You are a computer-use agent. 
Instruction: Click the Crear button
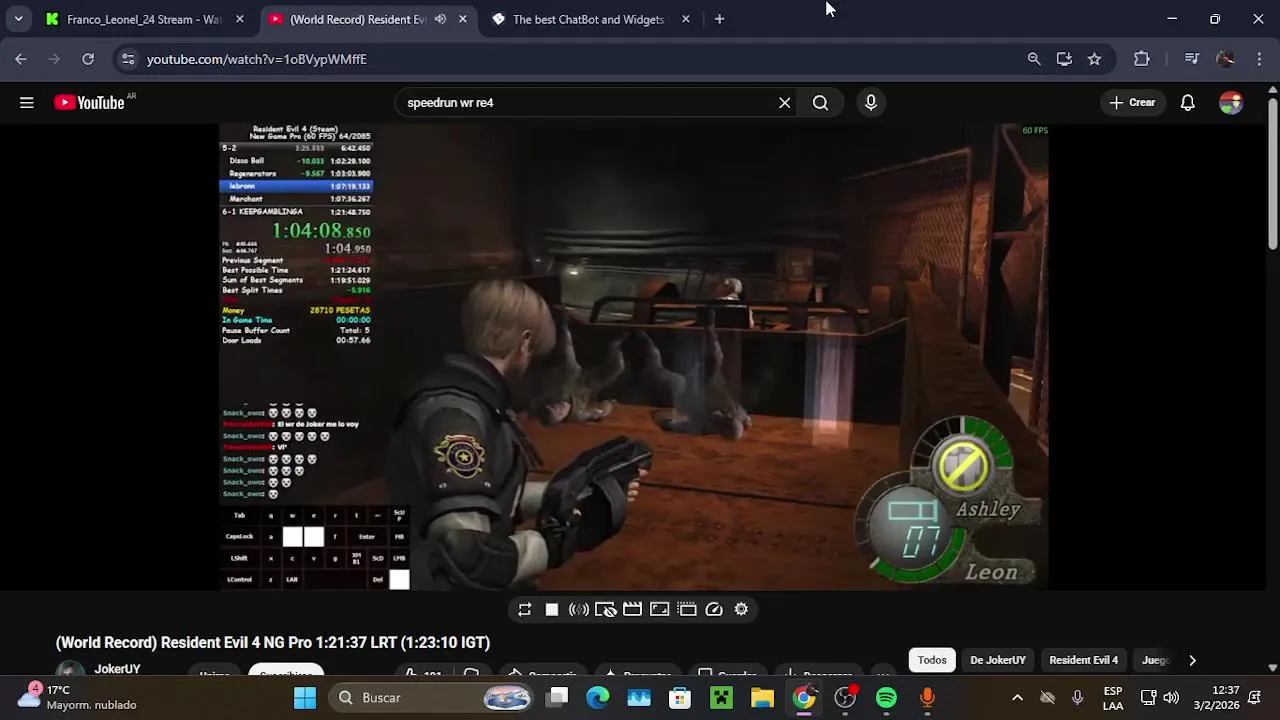click(x=1132, y=102)
